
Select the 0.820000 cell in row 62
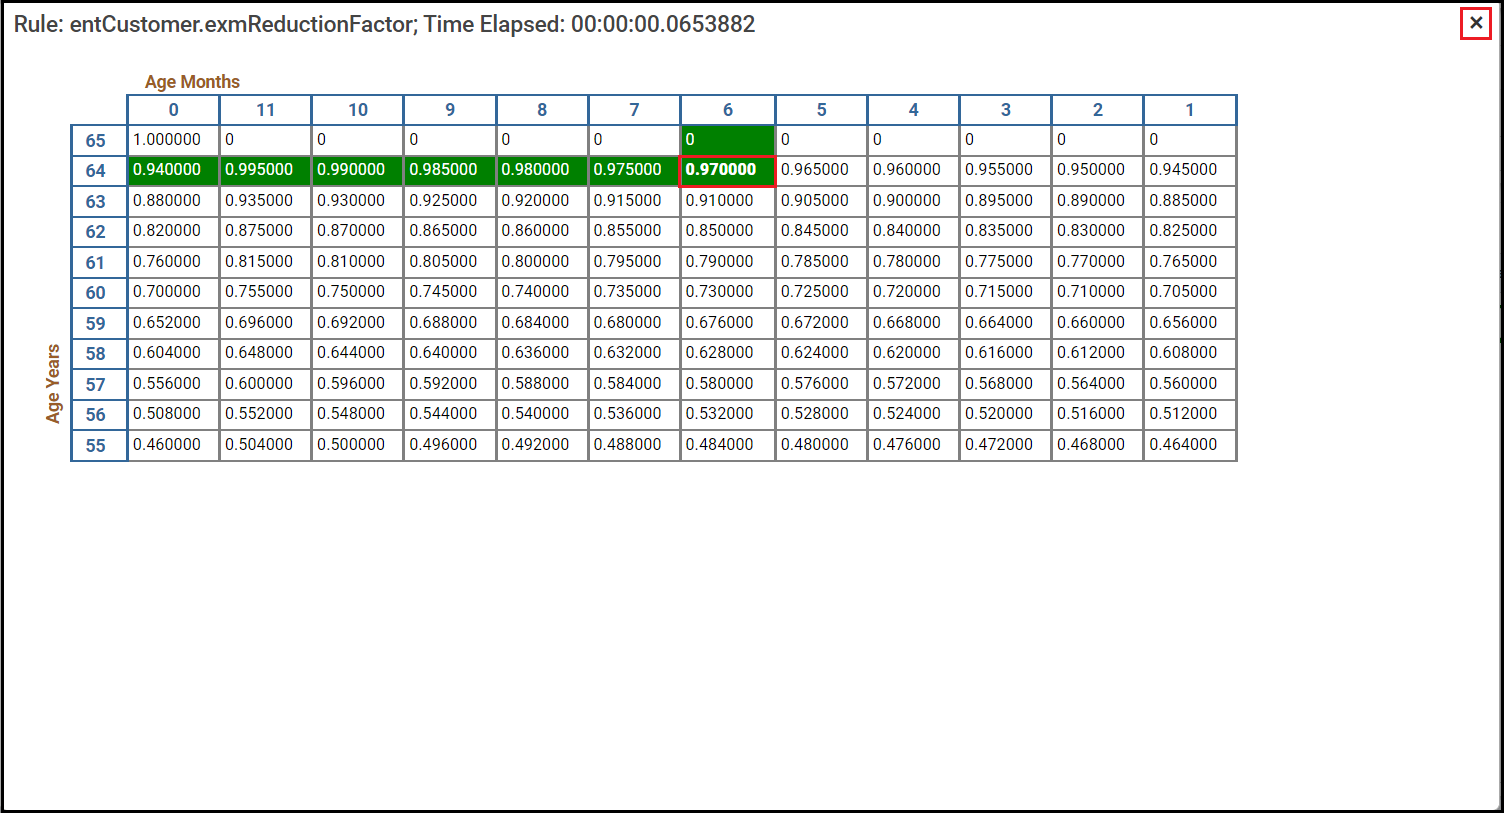[173, 231]
